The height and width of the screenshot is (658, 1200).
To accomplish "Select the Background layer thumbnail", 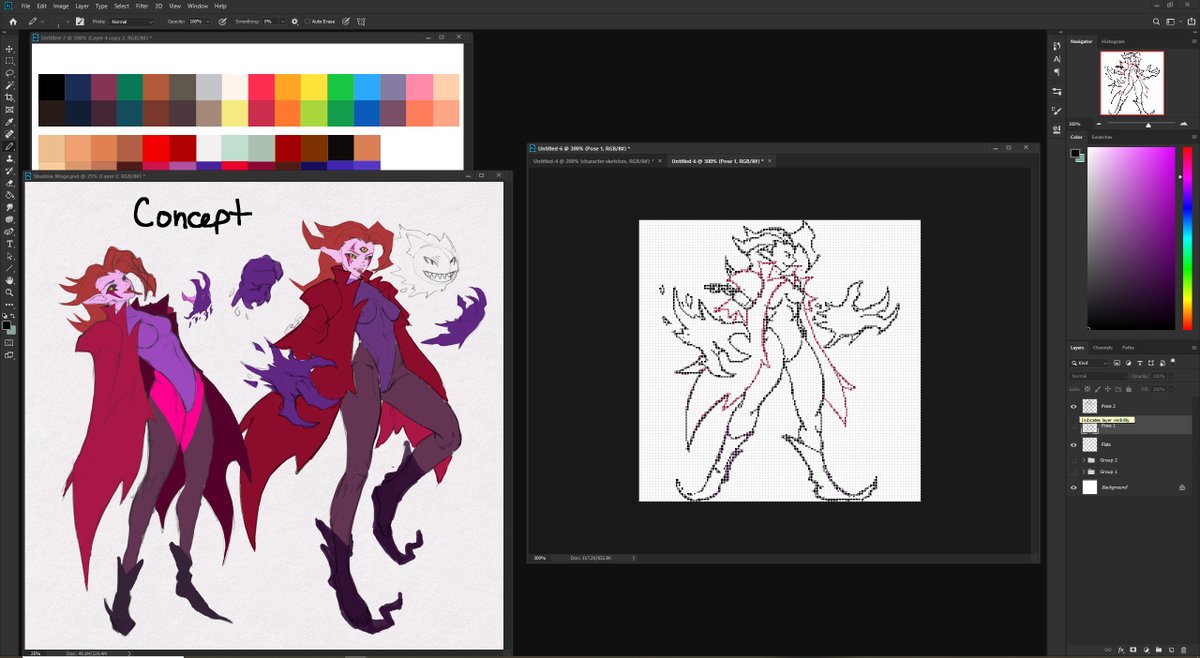I will coord(1090,487).
